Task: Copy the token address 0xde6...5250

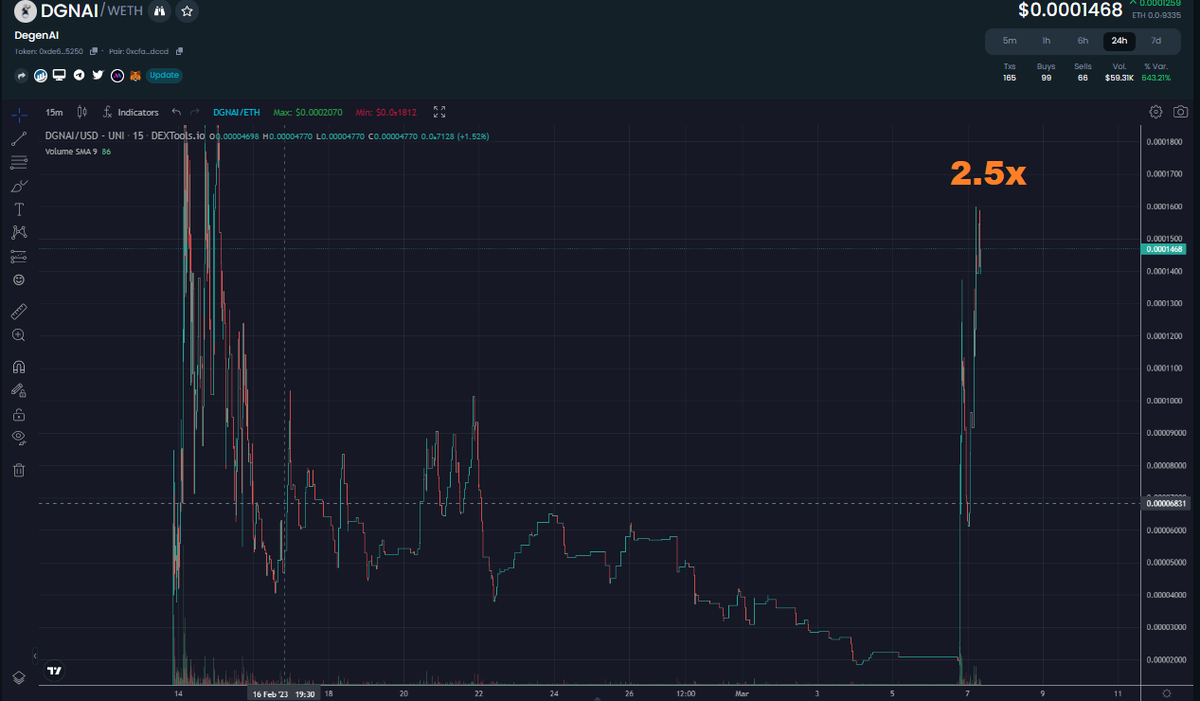Action: [94, 51]
